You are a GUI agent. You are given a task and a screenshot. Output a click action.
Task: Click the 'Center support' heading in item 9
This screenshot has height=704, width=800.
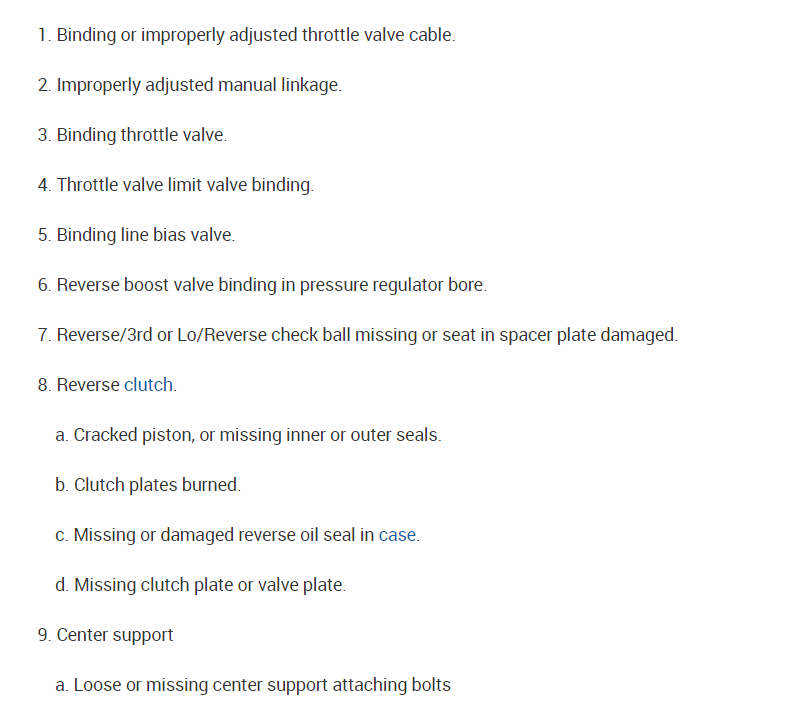(114, 635)
